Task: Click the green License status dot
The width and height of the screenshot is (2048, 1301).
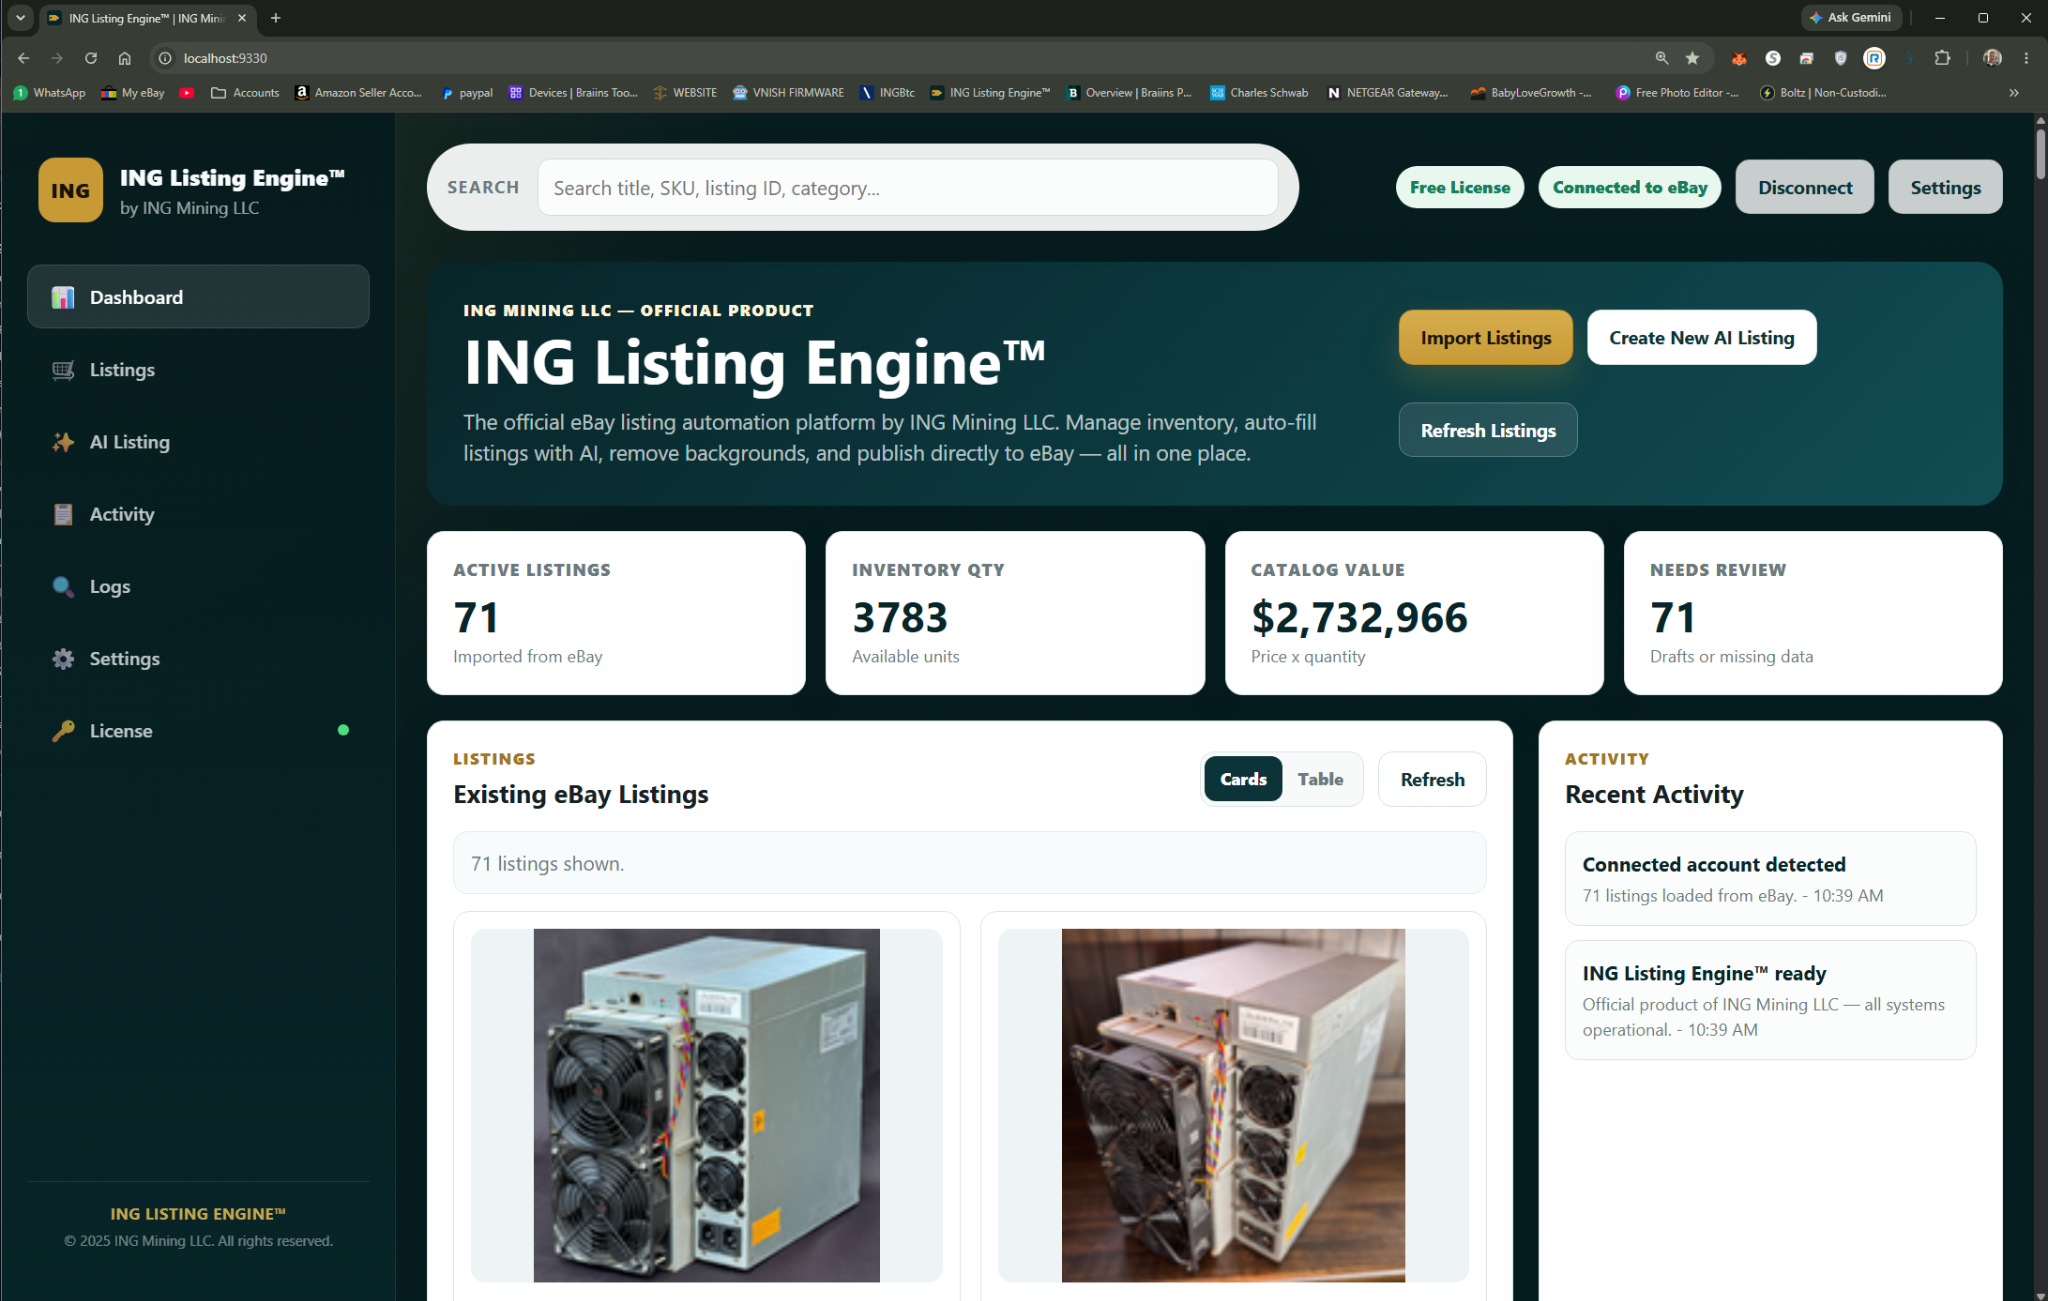Action: pos(344,730)
